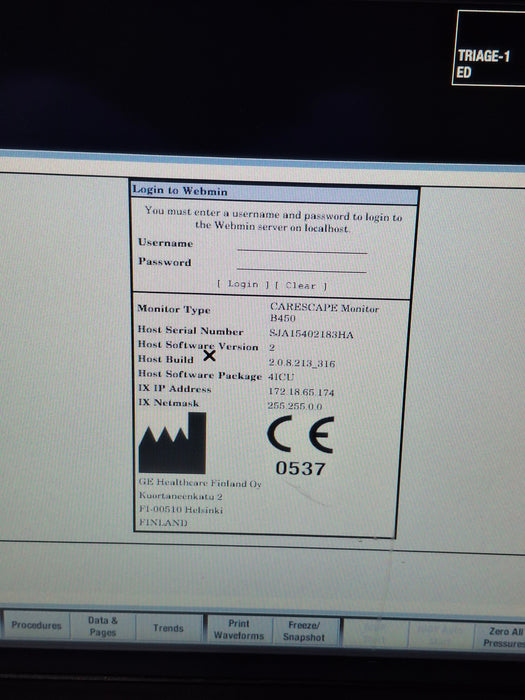This screenshot has width=525, height=700.
Task: Click GE Healthcare Finland Oy text
Action: point(200,483)
